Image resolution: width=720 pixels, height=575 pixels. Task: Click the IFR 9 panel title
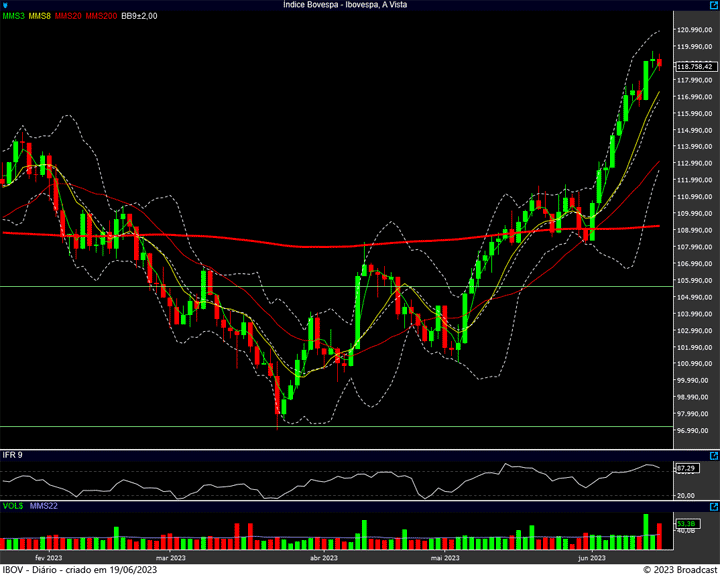(x=12, y=455)
